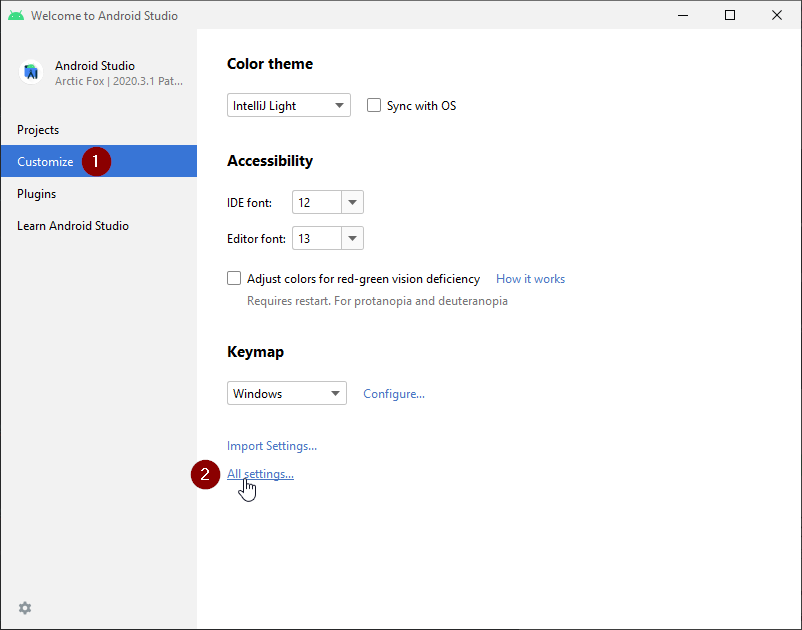Select the Customize section
802x630 pixels.
(x=99, y=161)
